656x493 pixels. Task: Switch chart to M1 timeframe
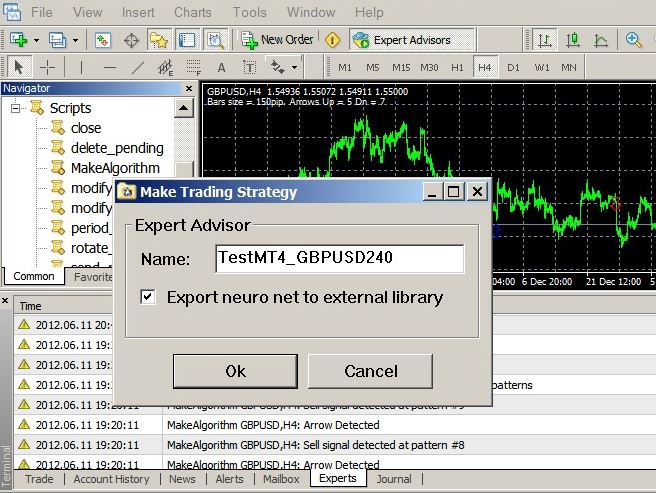pyautogui.click(x=345, y=67)
